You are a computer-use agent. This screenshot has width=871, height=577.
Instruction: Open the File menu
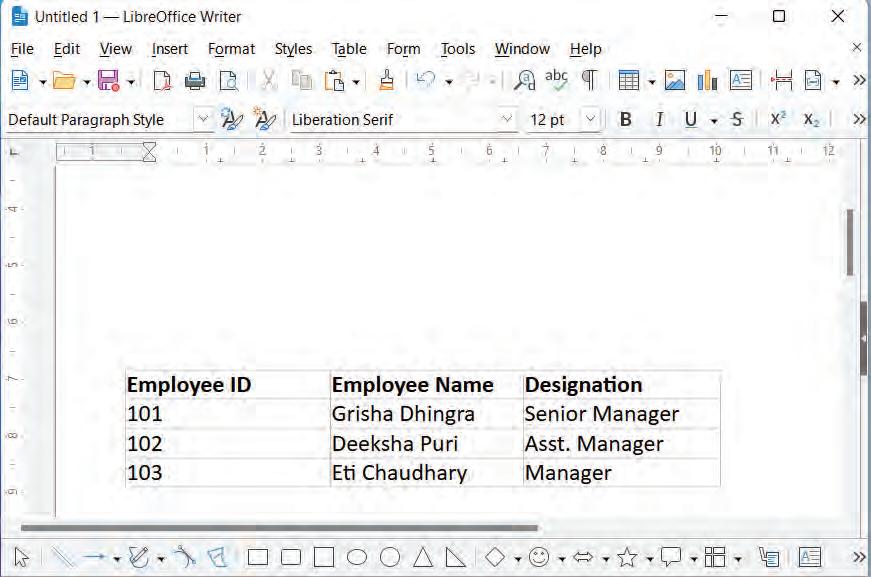click(x=22, y=49)
